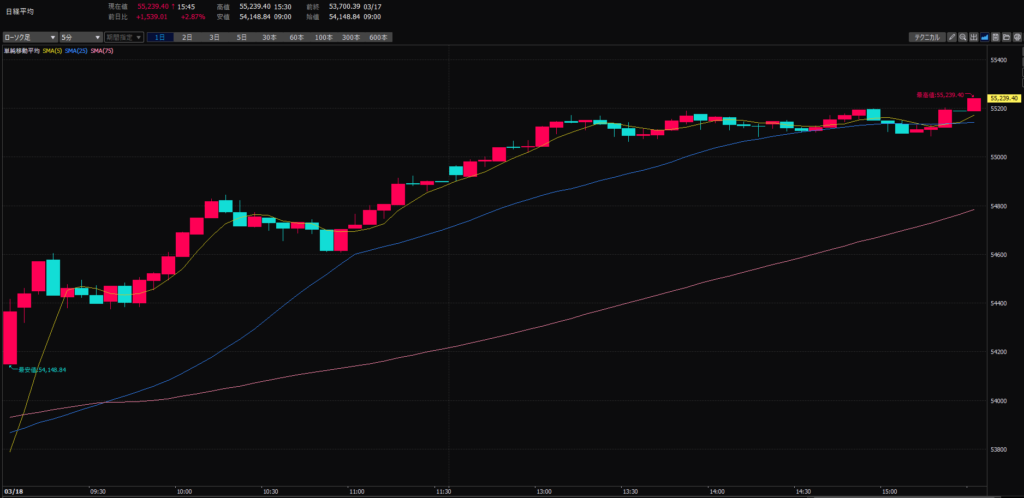
Task: Click the yellow current price label 55,239.40
Action: tap(1002, 98)
